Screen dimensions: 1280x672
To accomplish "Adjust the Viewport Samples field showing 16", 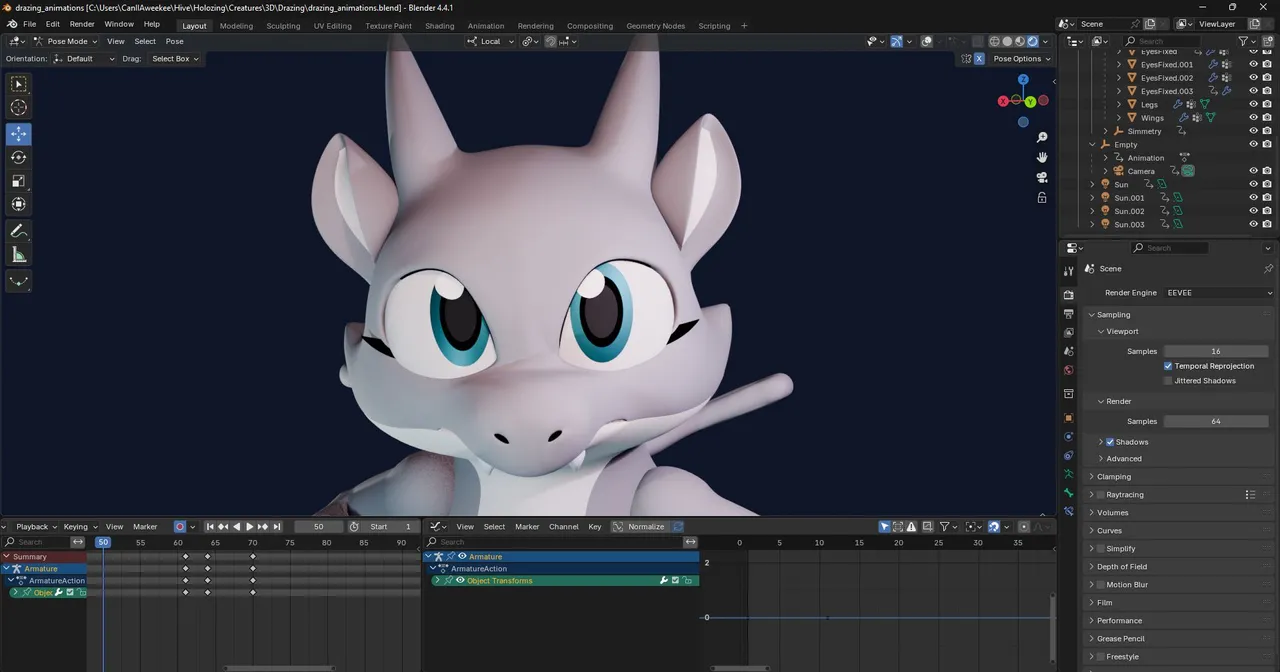I will [x=1215, y=352].
